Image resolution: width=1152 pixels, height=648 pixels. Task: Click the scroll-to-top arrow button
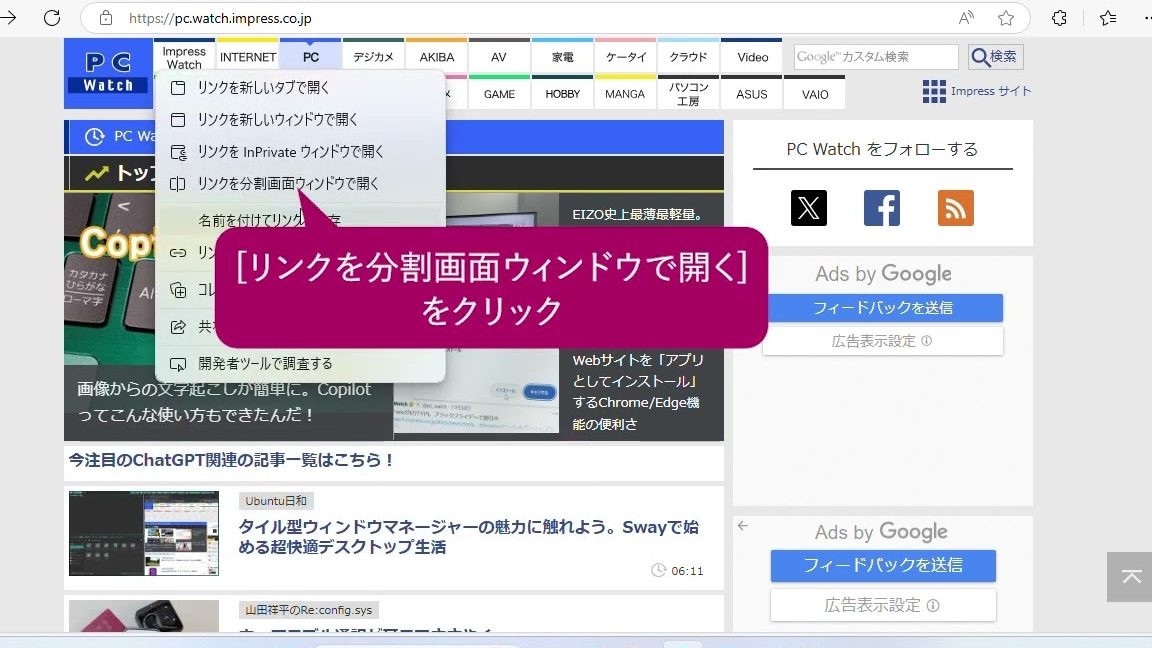coord(1130,577)
